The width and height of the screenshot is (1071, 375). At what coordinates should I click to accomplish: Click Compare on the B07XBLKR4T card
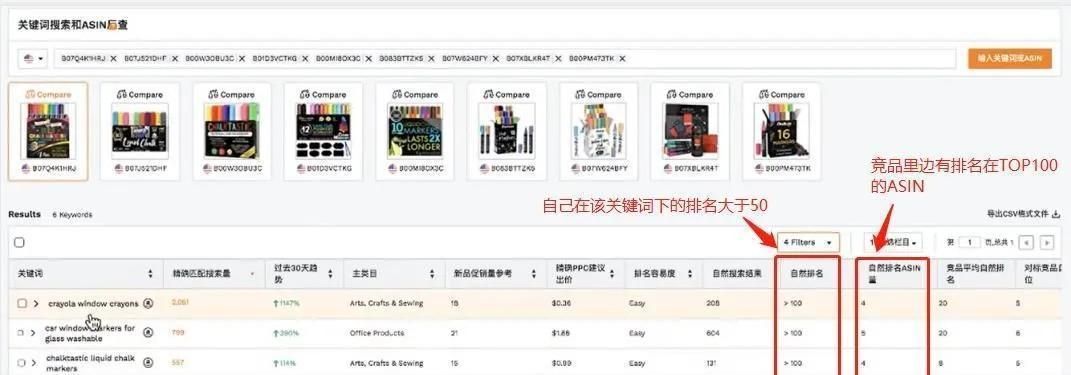[690, 94]
